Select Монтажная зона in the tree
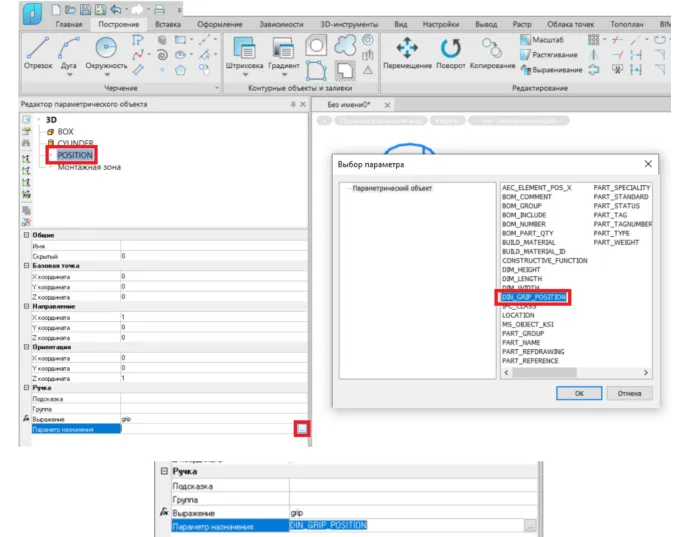The height and width of the screenshot is (537, 688). [x=89, y=167]
